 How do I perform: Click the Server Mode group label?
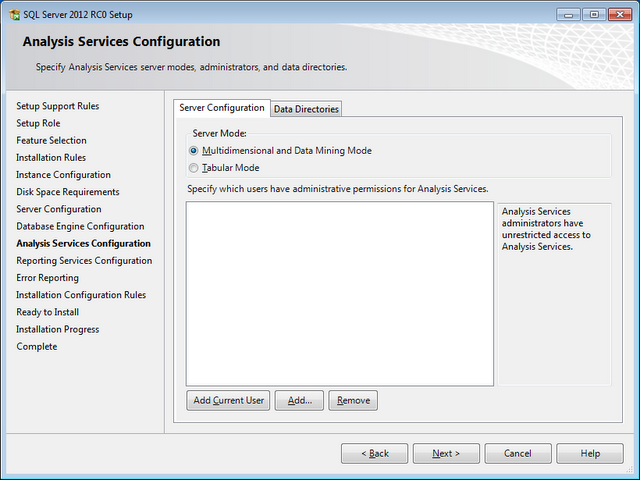pyautogui.click(x=220, y=133)
